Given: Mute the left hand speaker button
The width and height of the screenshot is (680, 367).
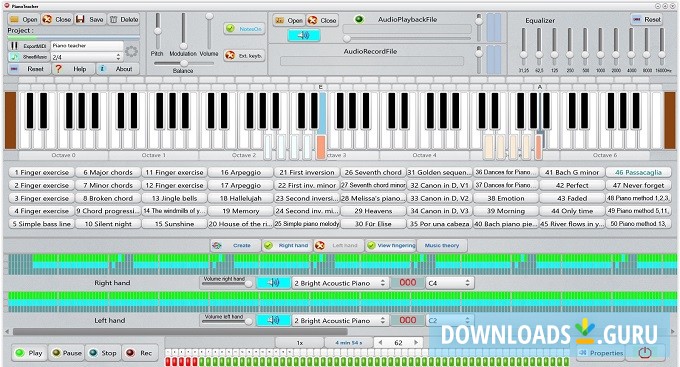Looking at the screenshot, I should [274, 321].
